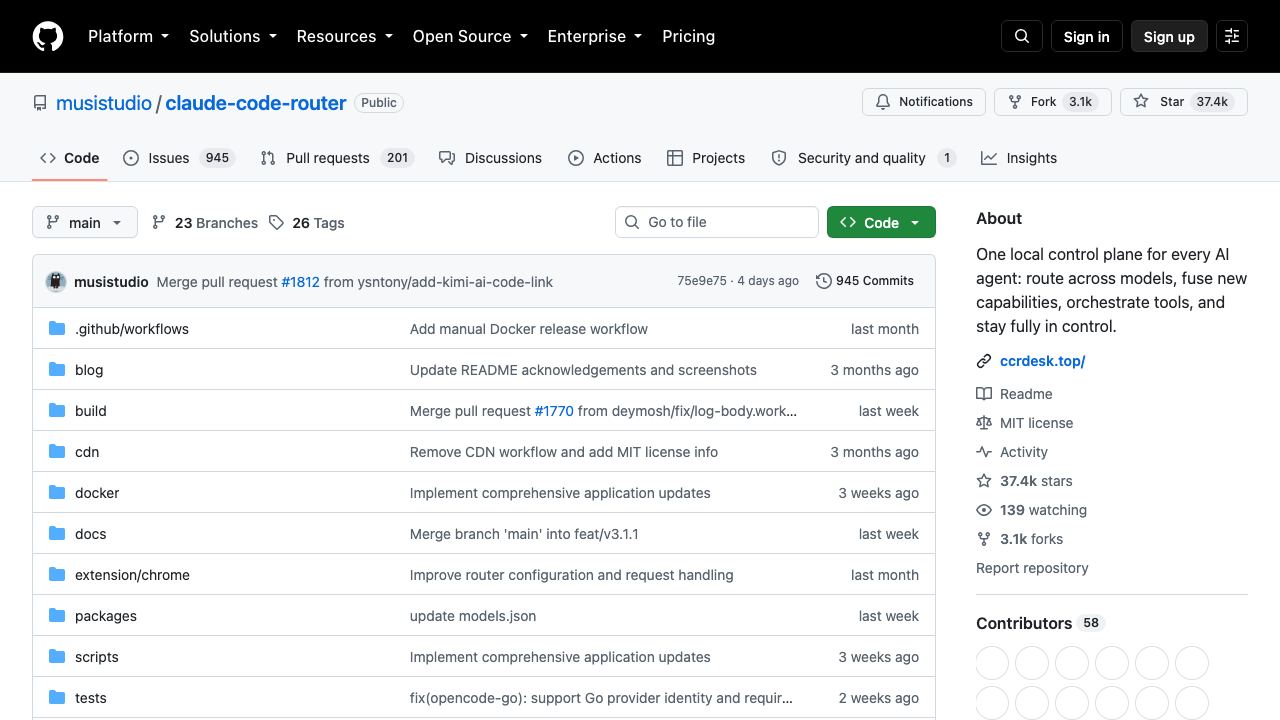1280x720 pixels.
Task: Open the ccrdesk.top website link
Action: pyautogui.click(x=1042, y=361)
